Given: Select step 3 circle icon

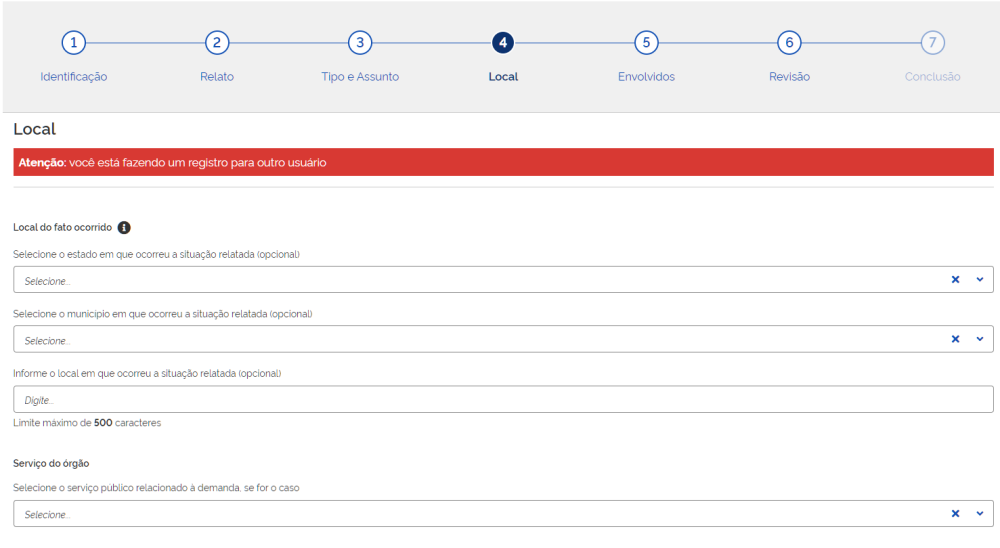Looking at the screenshot, I should point(360,43).
